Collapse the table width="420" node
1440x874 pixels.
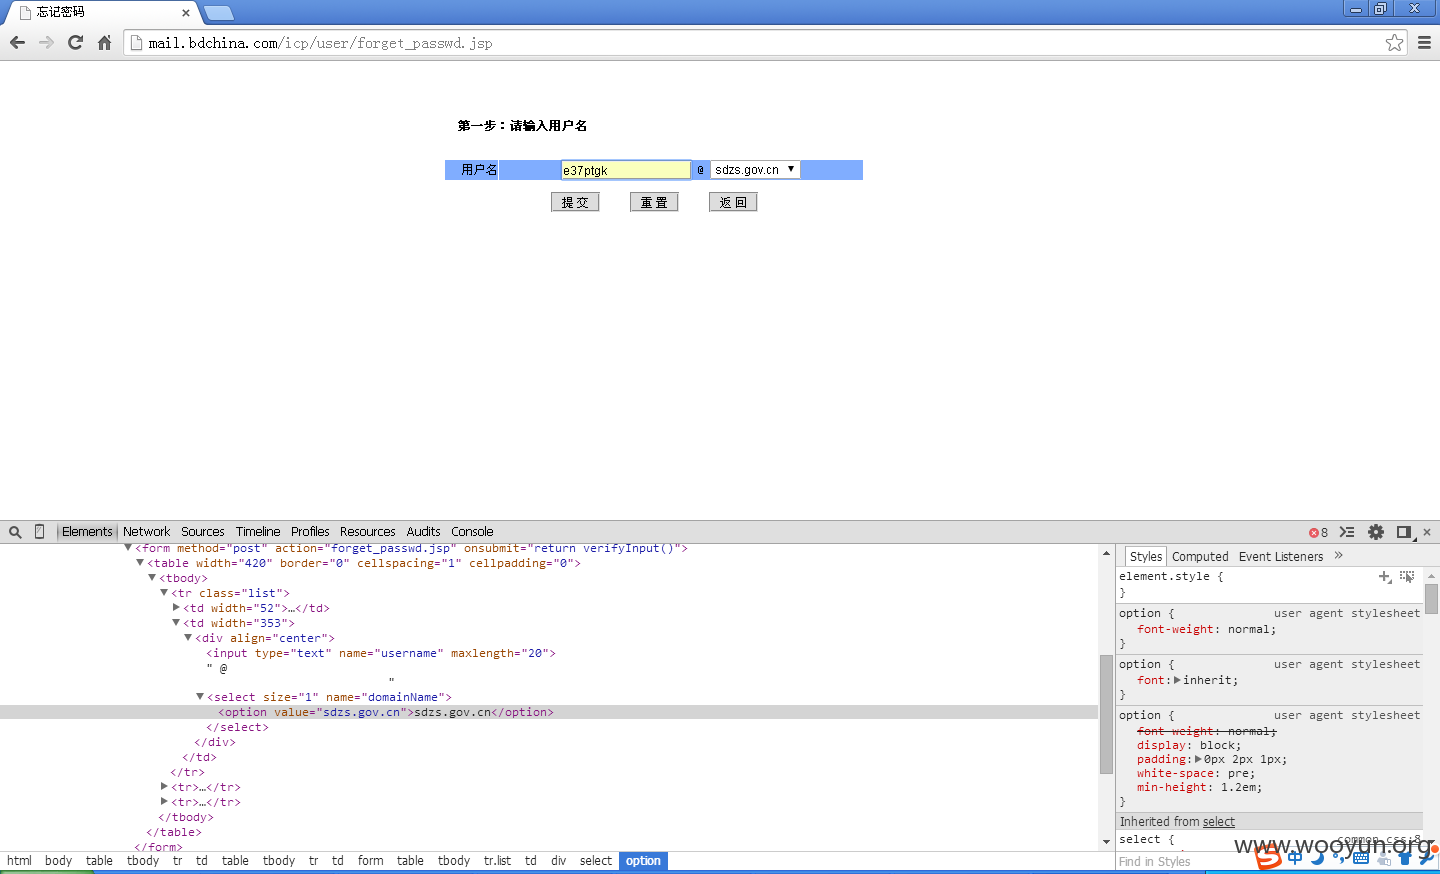[x=140, y=563]
